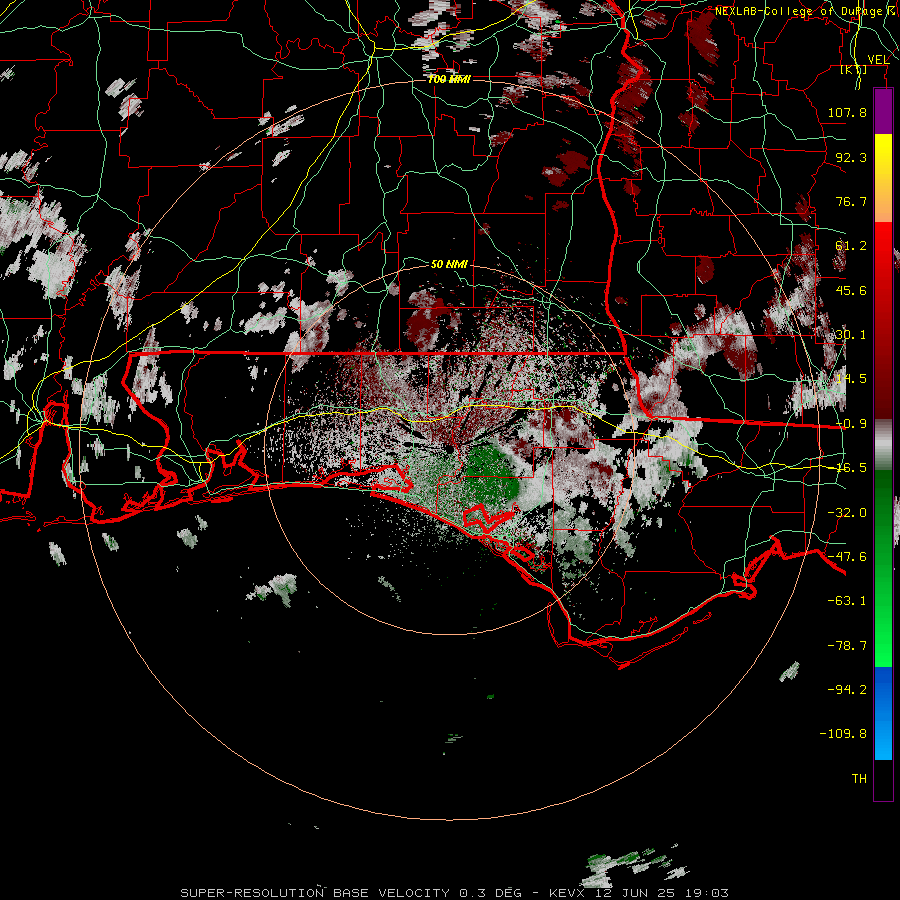Click the -47.6 velocity scale label
900x900 pixels.
click(x=847, y=557)
